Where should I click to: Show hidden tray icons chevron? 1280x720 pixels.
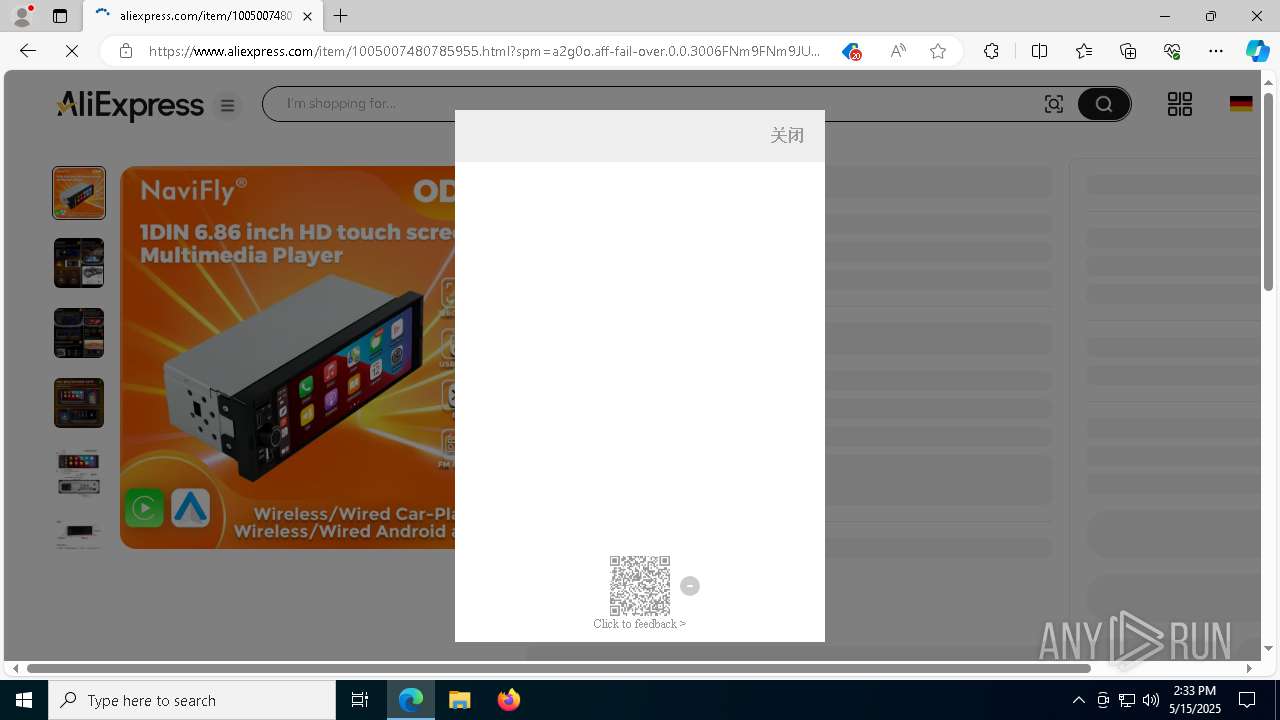coord(1079,700)
